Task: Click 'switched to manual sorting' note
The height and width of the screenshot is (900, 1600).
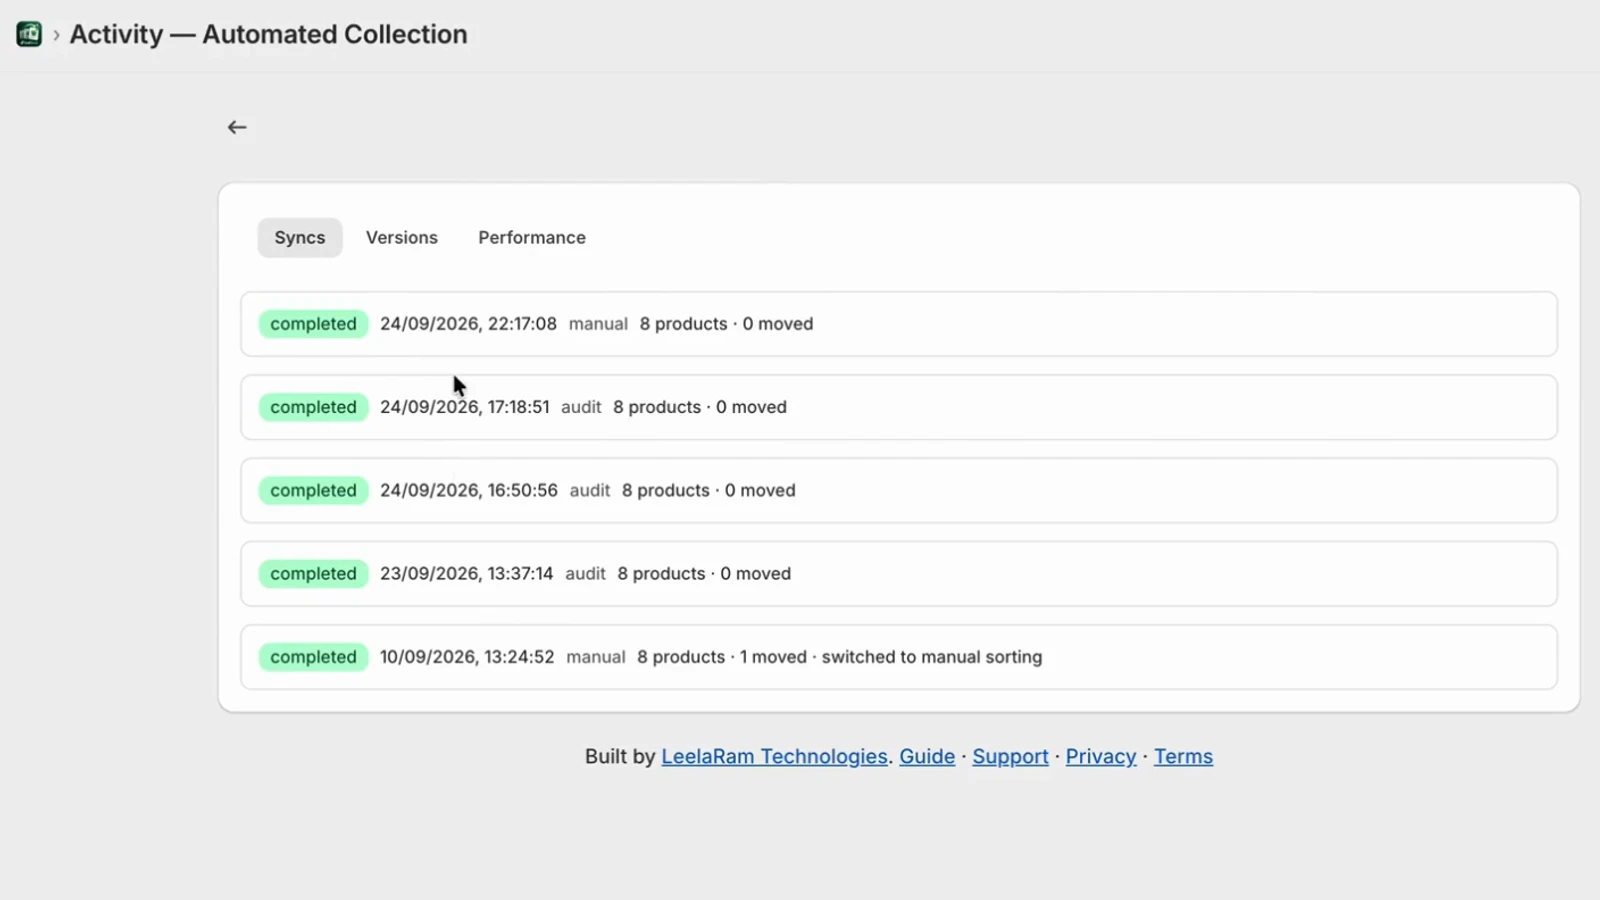Action: coord(932,657)
